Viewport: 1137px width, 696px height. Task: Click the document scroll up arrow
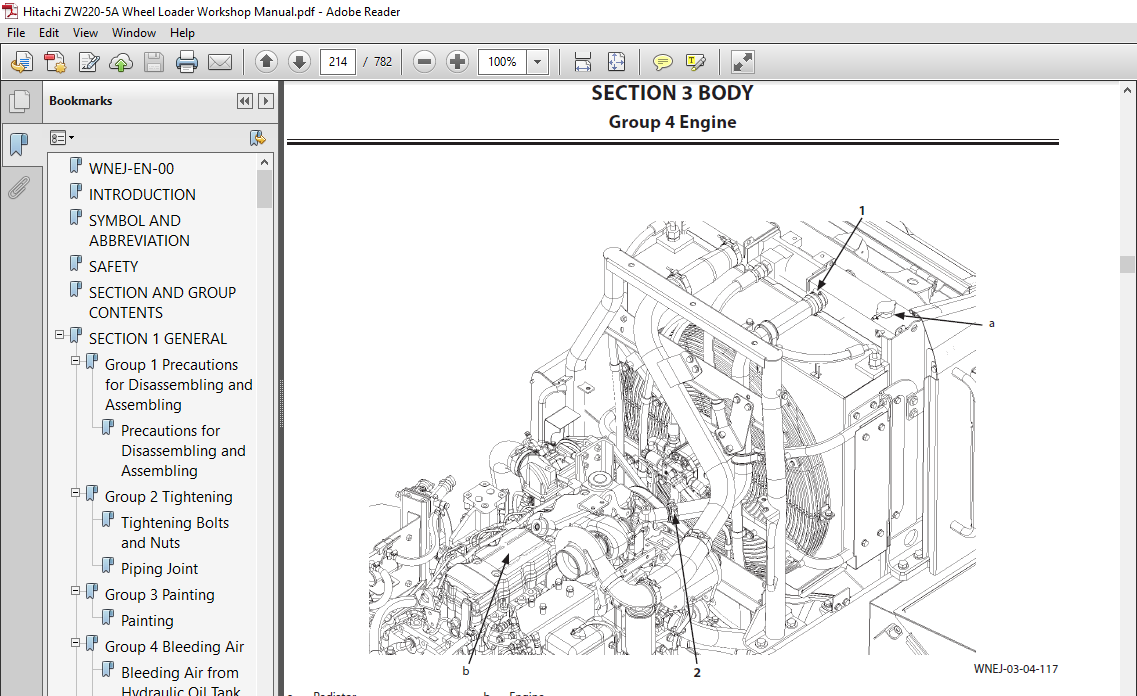click(x=1127, y=91)
